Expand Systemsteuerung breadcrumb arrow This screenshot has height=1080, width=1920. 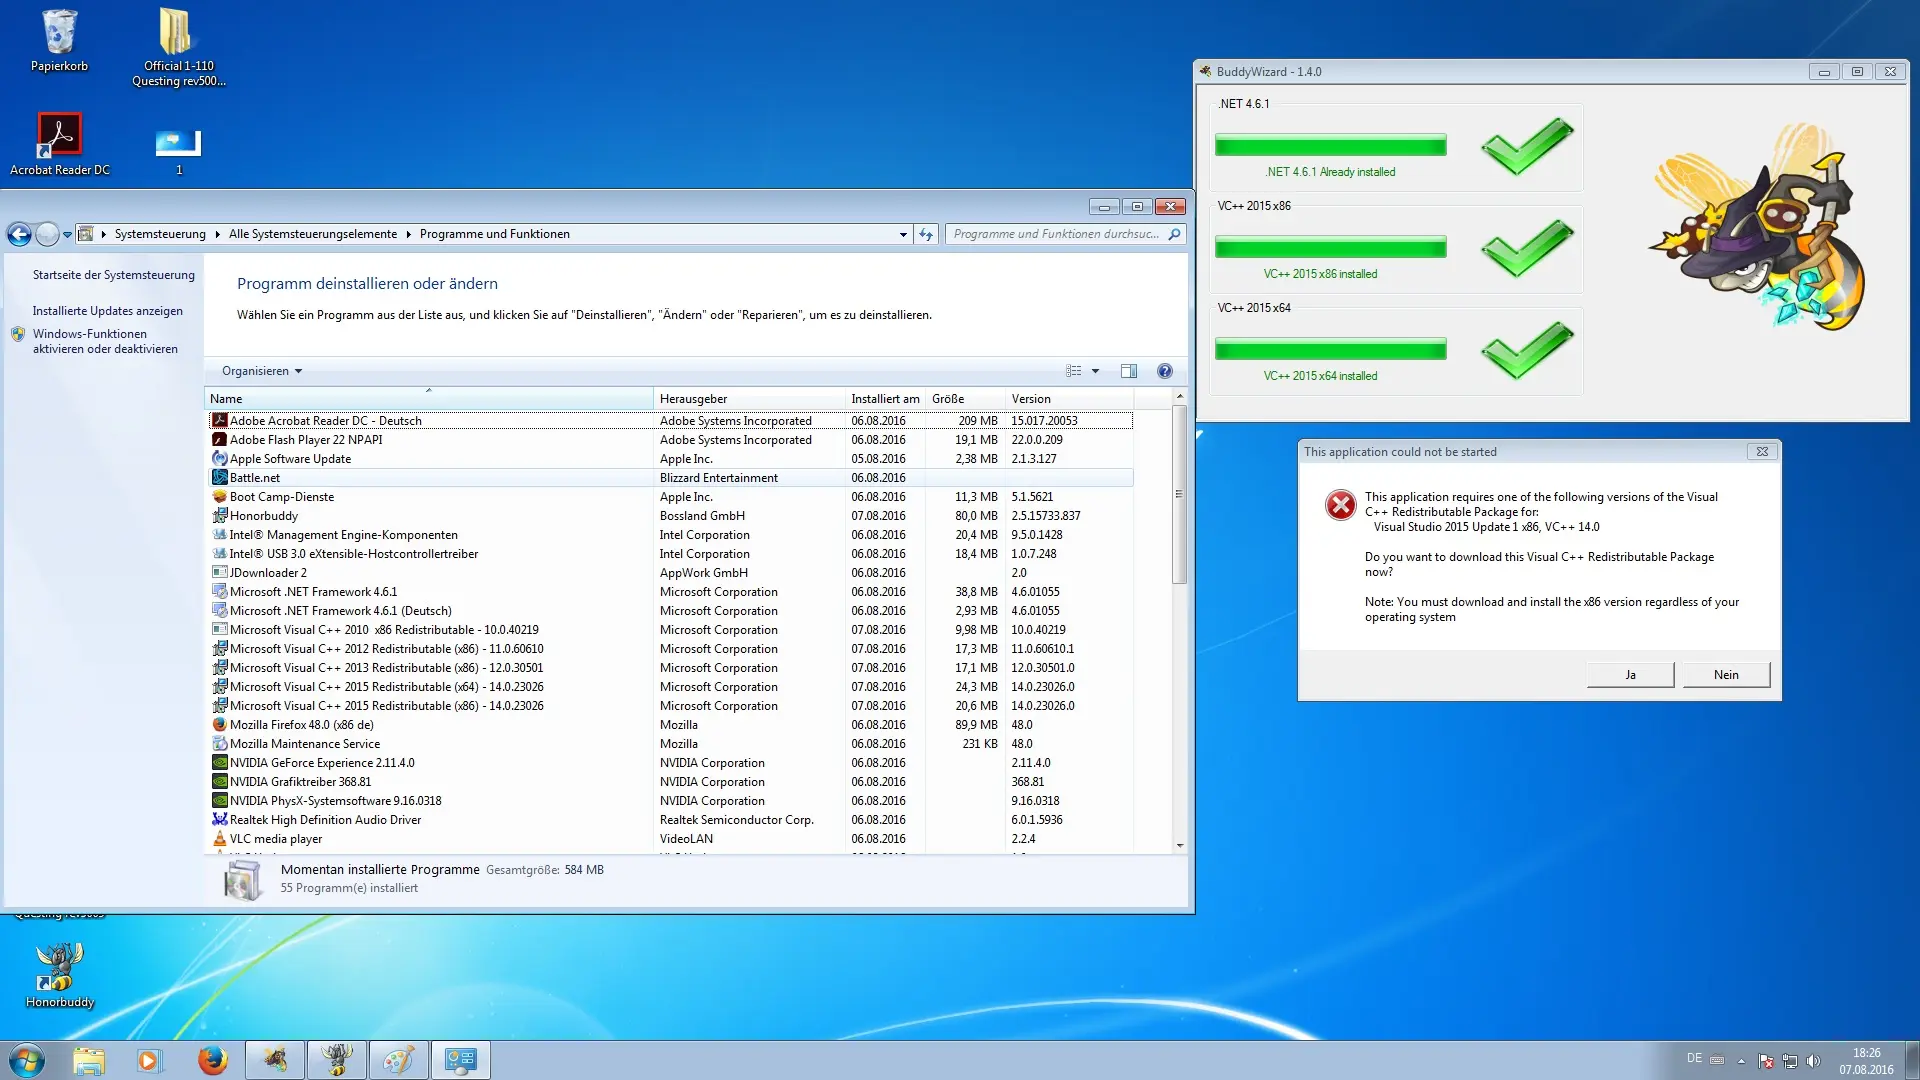pos(217,234)
